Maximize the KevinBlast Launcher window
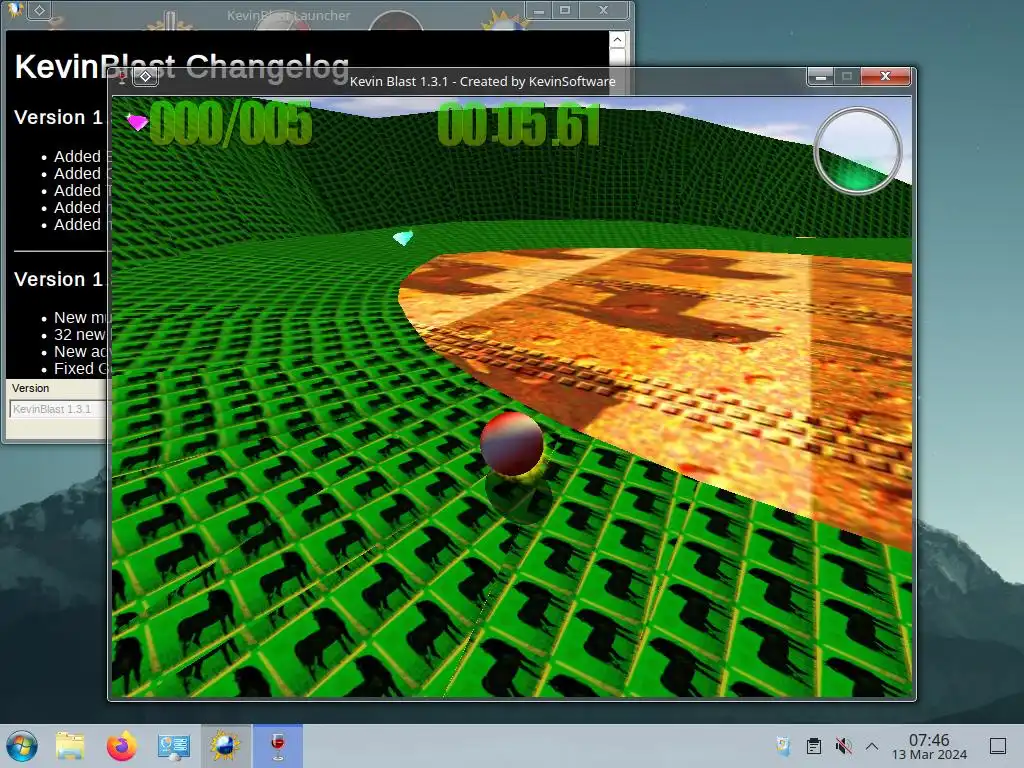 565,10
